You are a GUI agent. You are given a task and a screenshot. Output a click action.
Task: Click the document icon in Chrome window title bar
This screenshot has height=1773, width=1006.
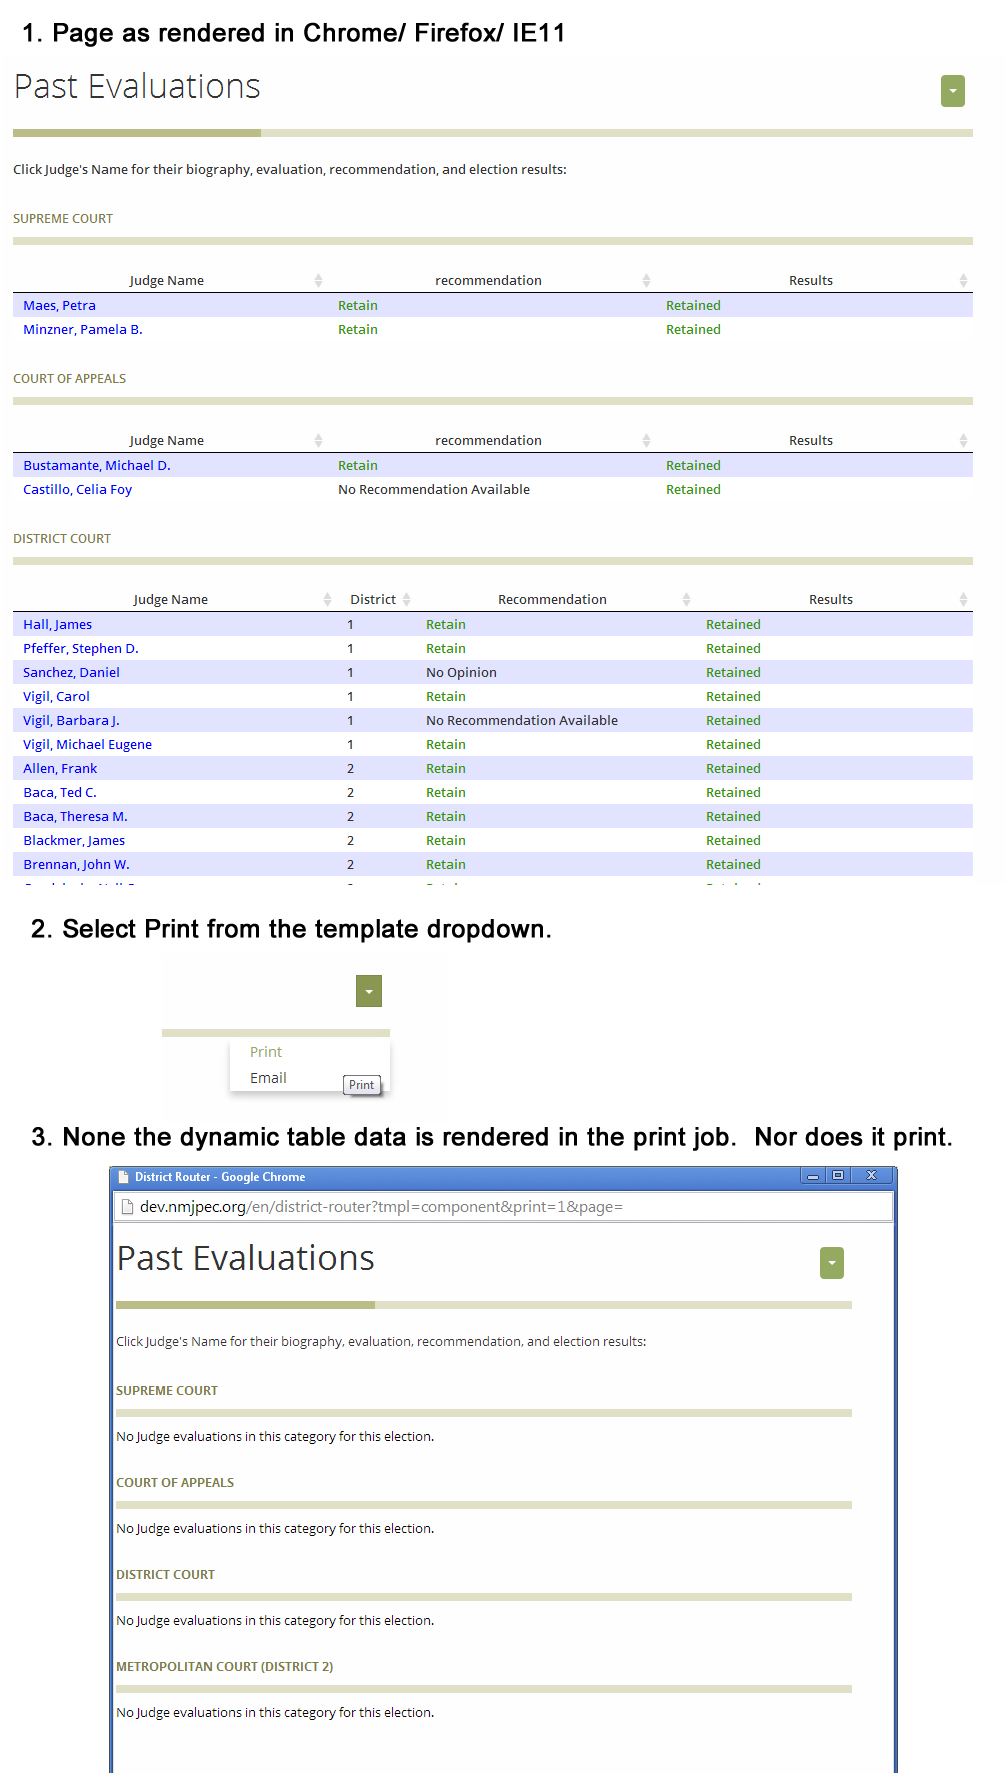[124, 1177]
